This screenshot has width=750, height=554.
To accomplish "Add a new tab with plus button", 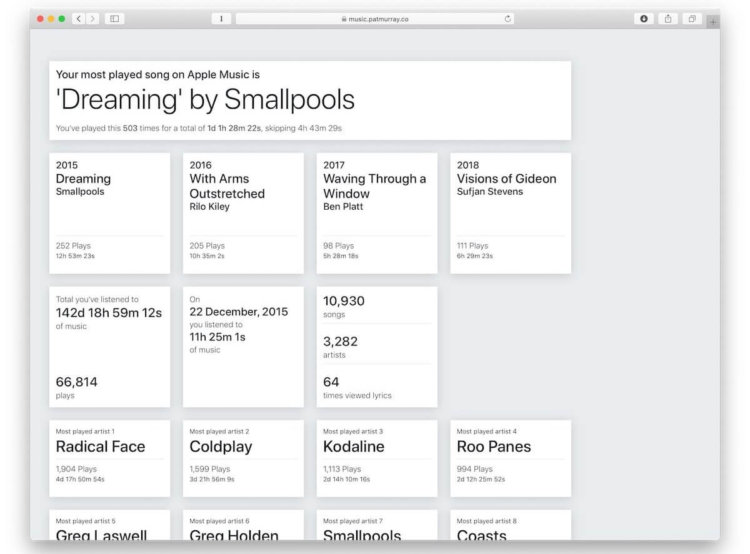I will 713,22.
